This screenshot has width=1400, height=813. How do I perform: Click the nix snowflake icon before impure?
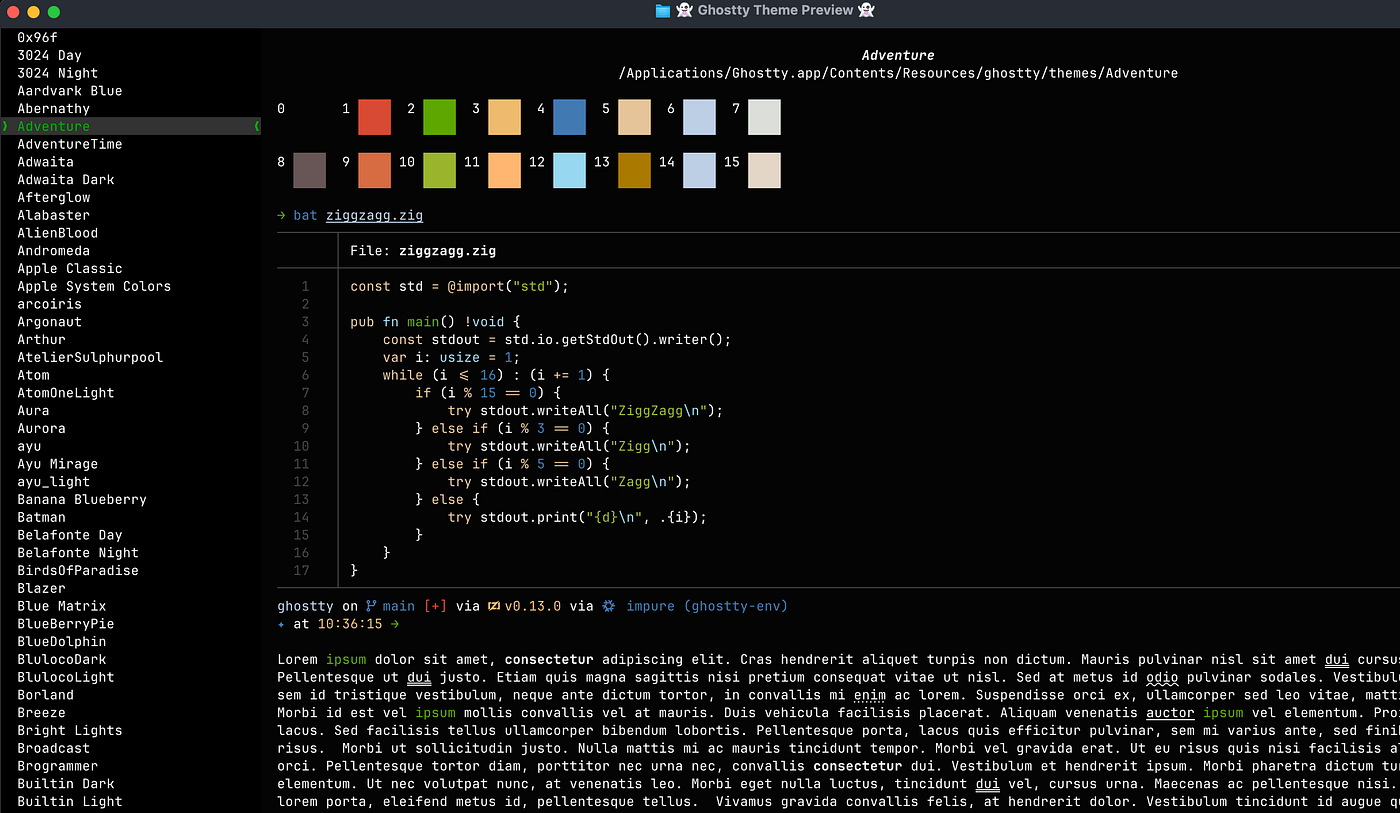(x=608, y=606)
